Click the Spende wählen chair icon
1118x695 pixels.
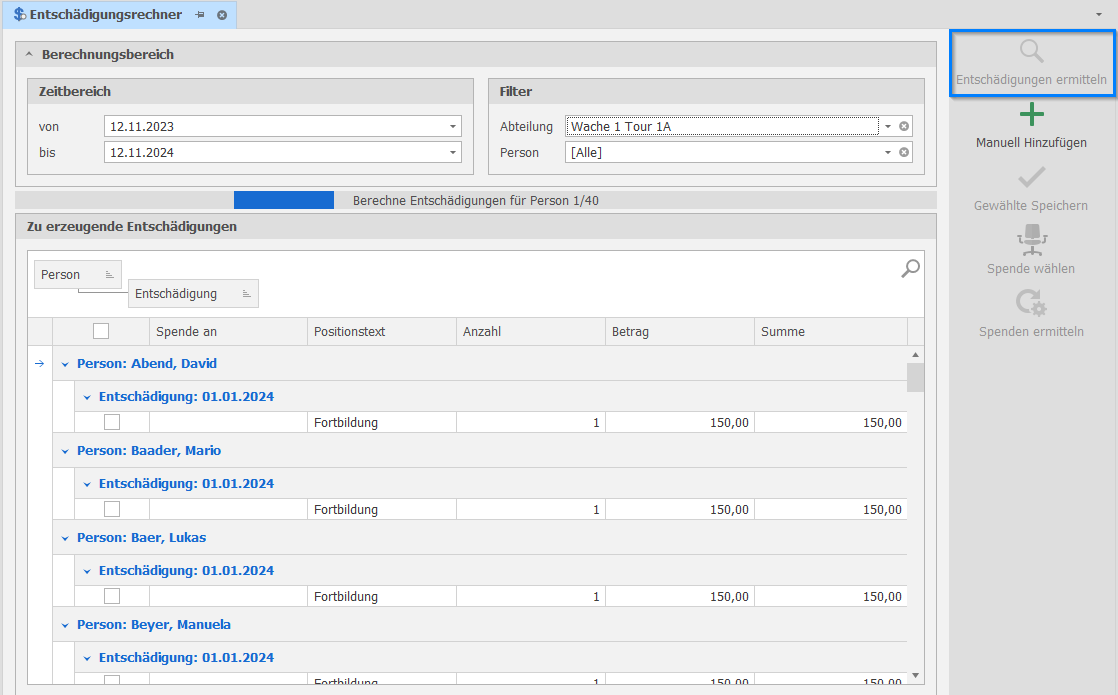point(1031,240)
